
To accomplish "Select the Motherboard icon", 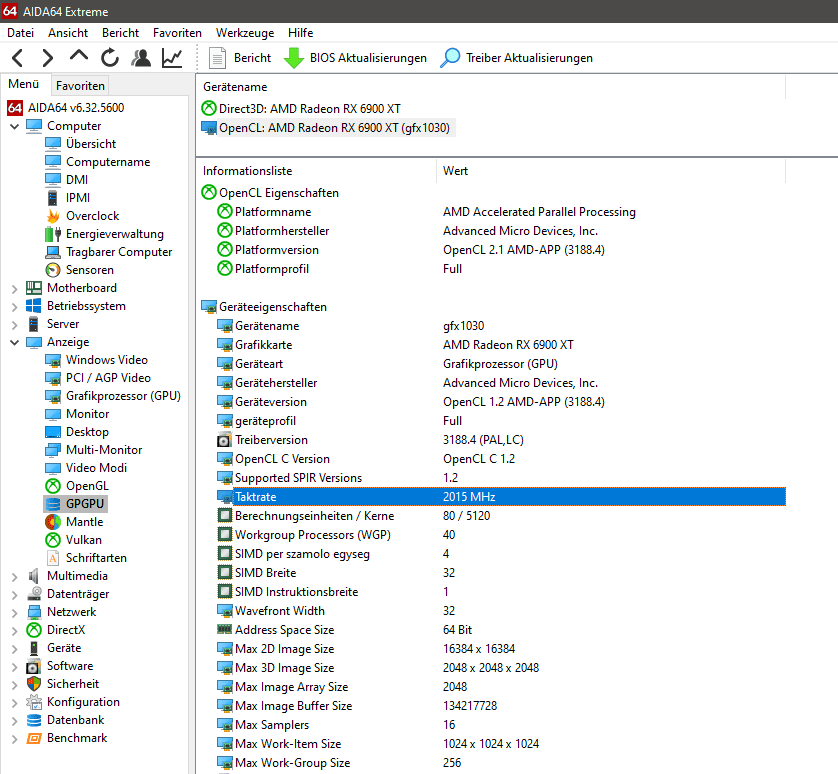I will [x=34, y=288].
